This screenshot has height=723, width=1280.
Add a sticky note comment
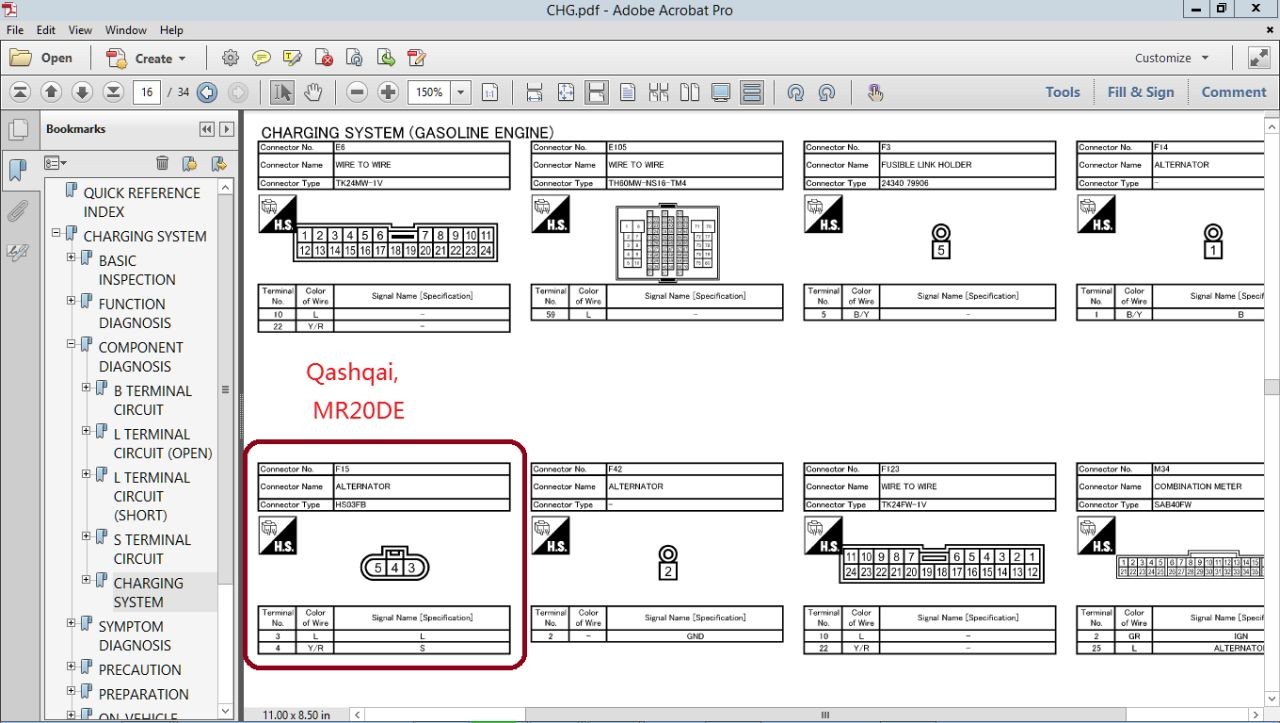[261, 58]
